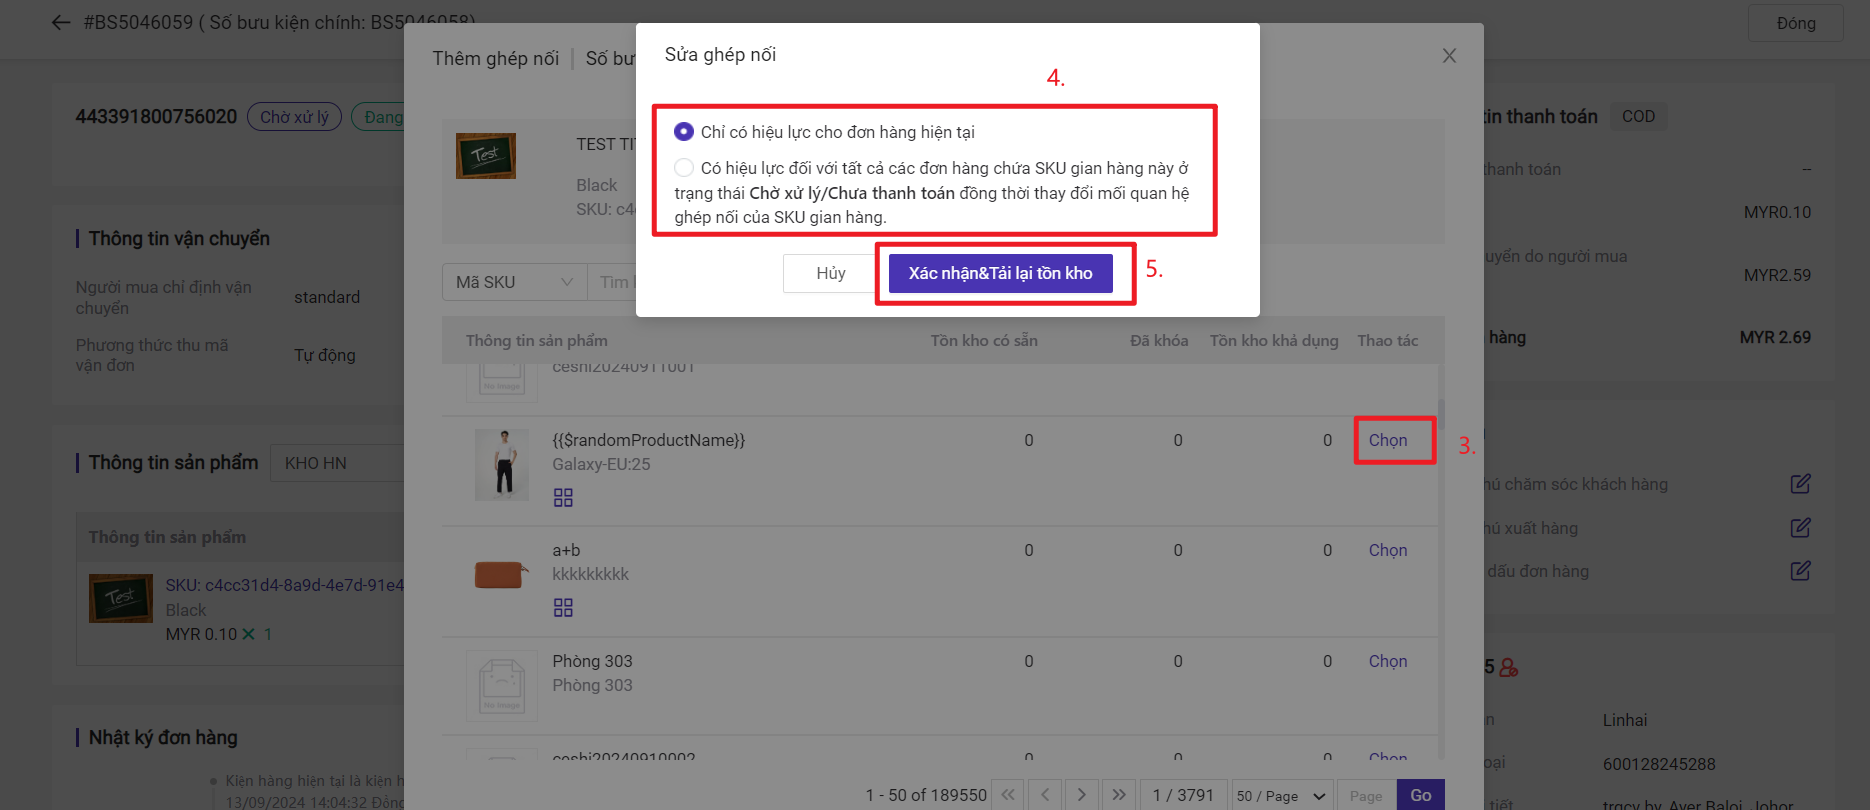Screen dimensions: 1870x810
Task: Confirm with Xác nhận&Tải lại tồn kho
Action: point(1000,273)
